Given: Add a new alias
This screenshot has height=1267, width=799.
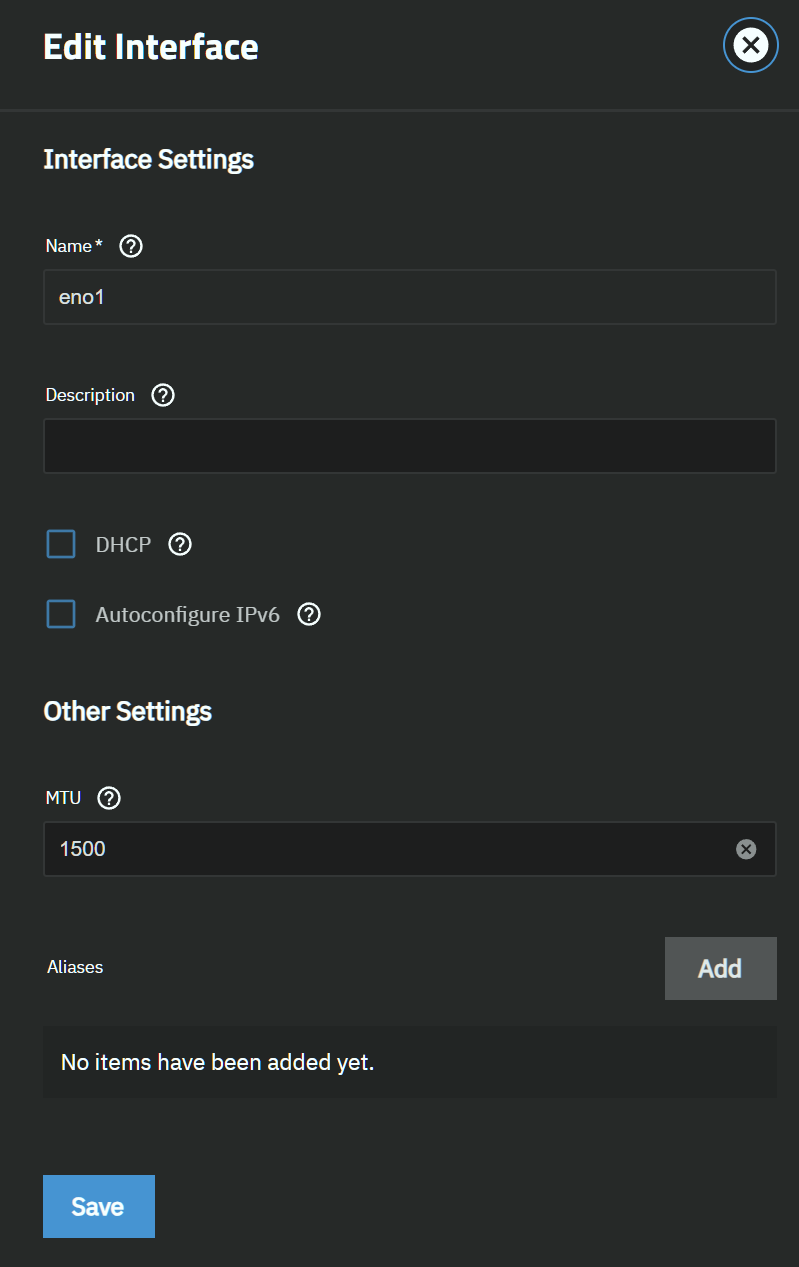Looking at the screenshot, I should coord(721,968).
